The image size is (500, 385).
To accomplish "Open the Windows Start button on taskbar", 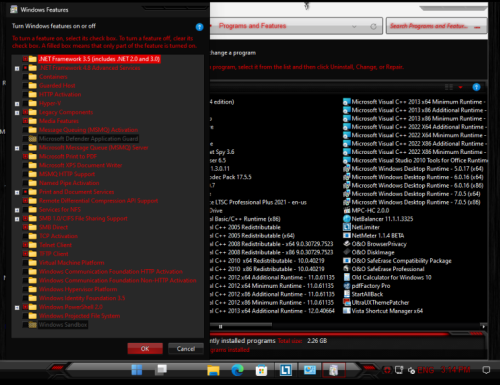I will (x=137, y=370).
